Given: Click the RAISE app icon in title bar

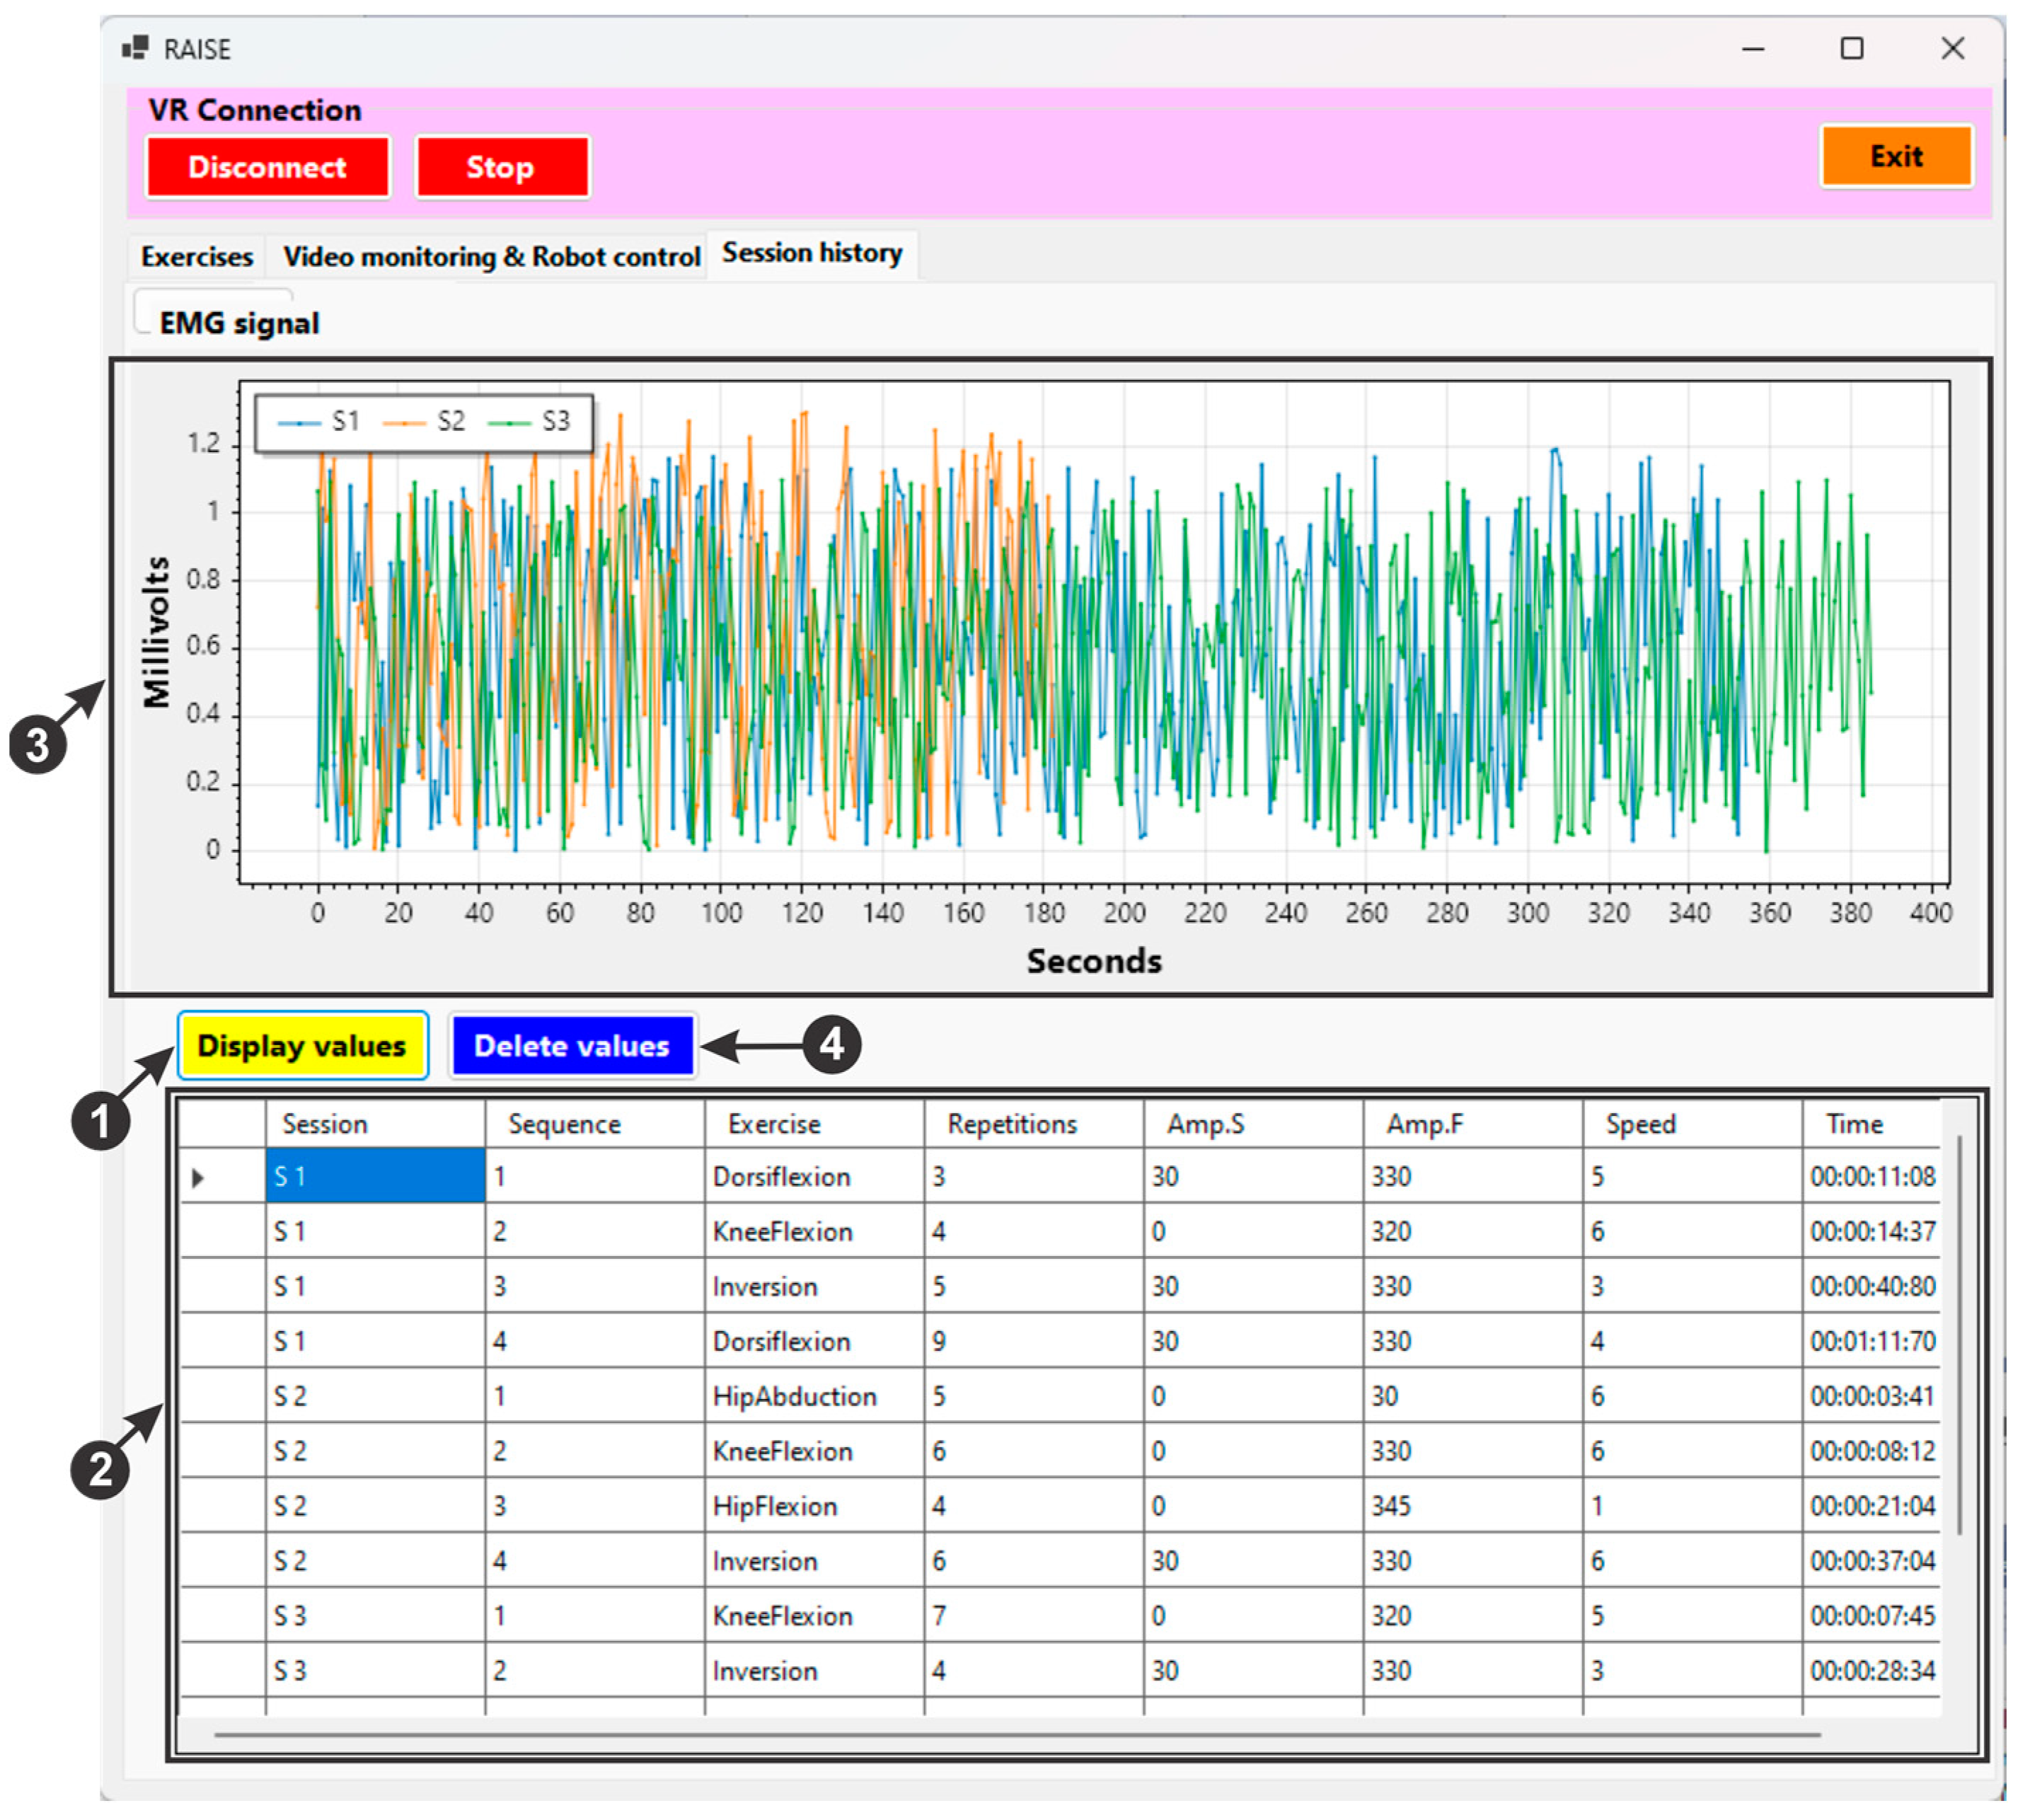Looking at the screenshot, I should (135, 47).
